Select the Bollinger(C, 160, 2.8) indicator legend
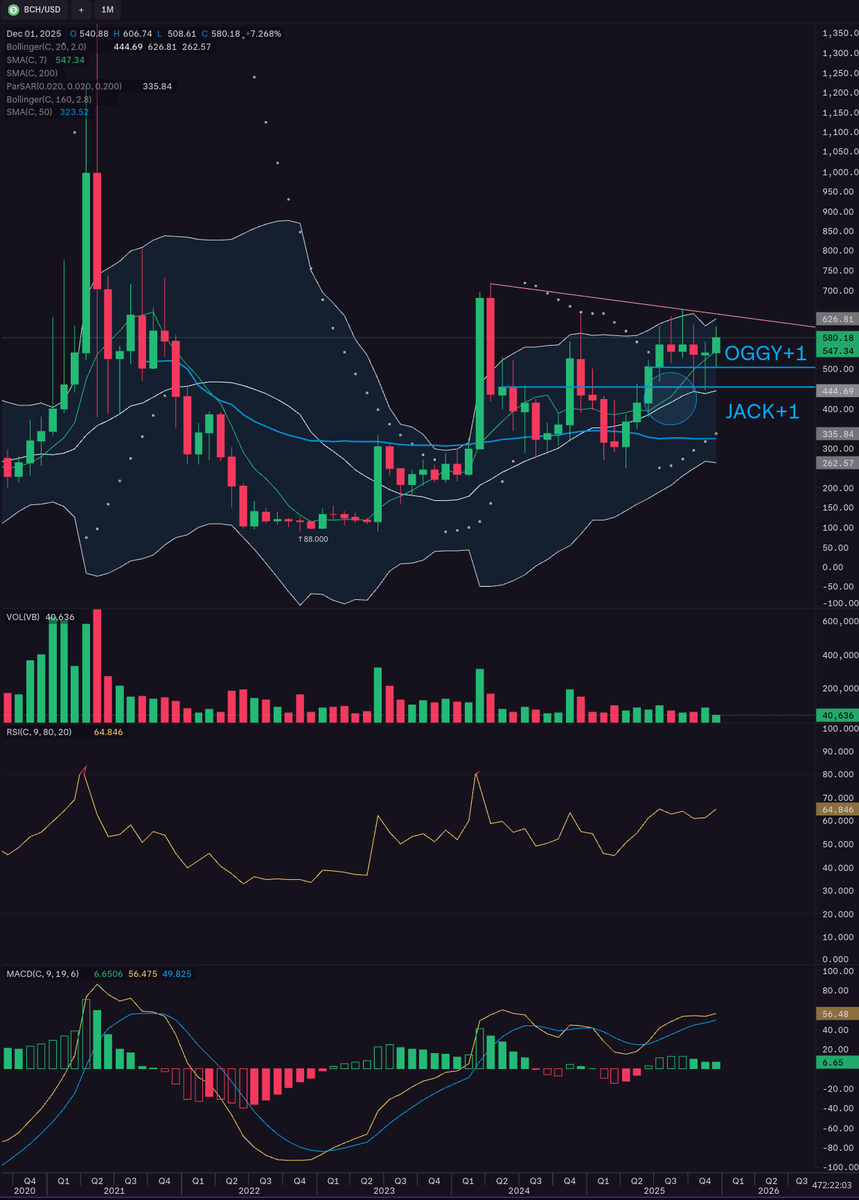This screenshot has height=1200, width=859. point(51,99)
